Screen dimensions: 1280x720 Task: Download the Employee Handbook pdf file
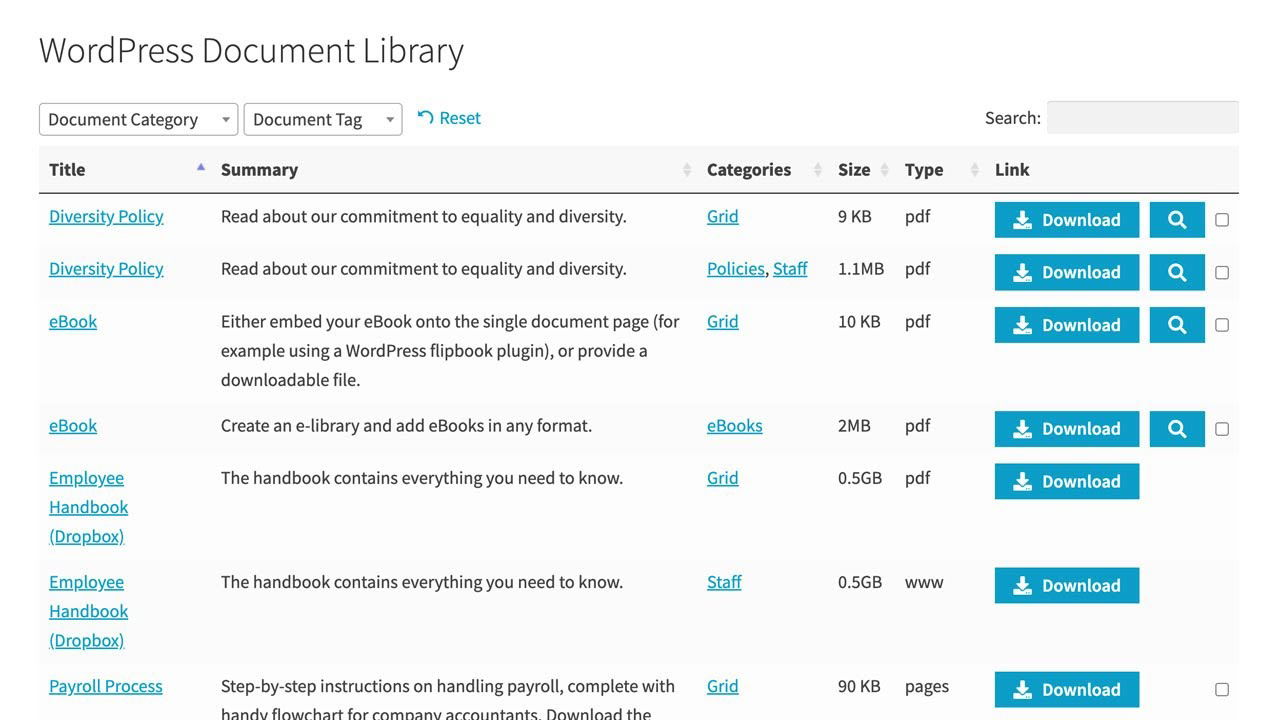tap(1066, 481)
